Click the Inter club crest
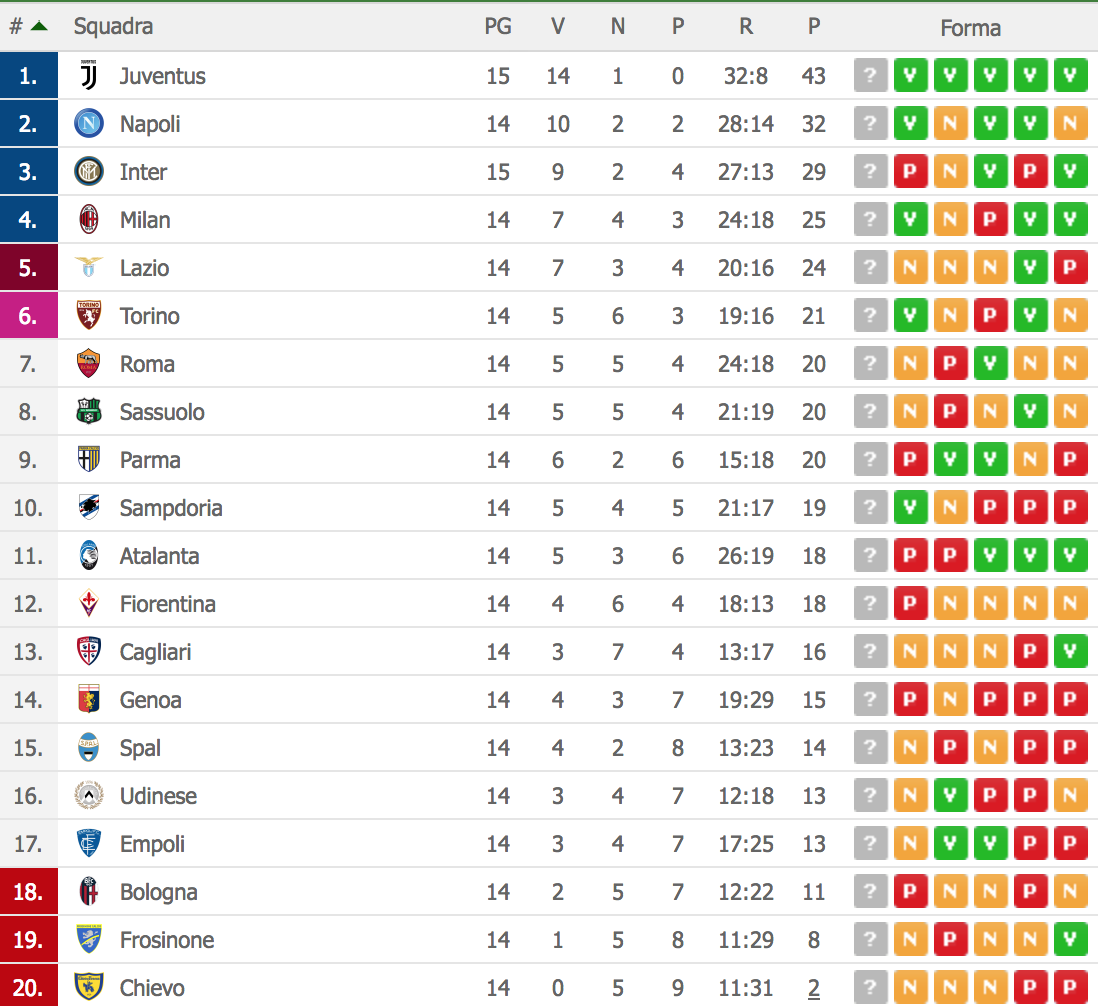This screenshot has height=1006, width=1098. [89, 172]
